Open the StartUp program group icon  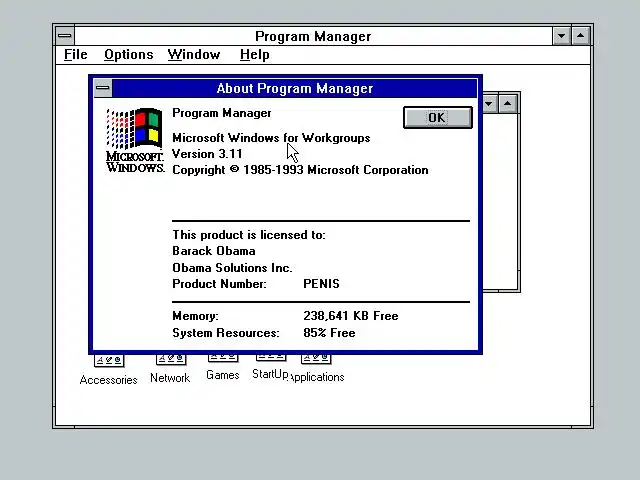pyautogui.click(x=270, y=367)
